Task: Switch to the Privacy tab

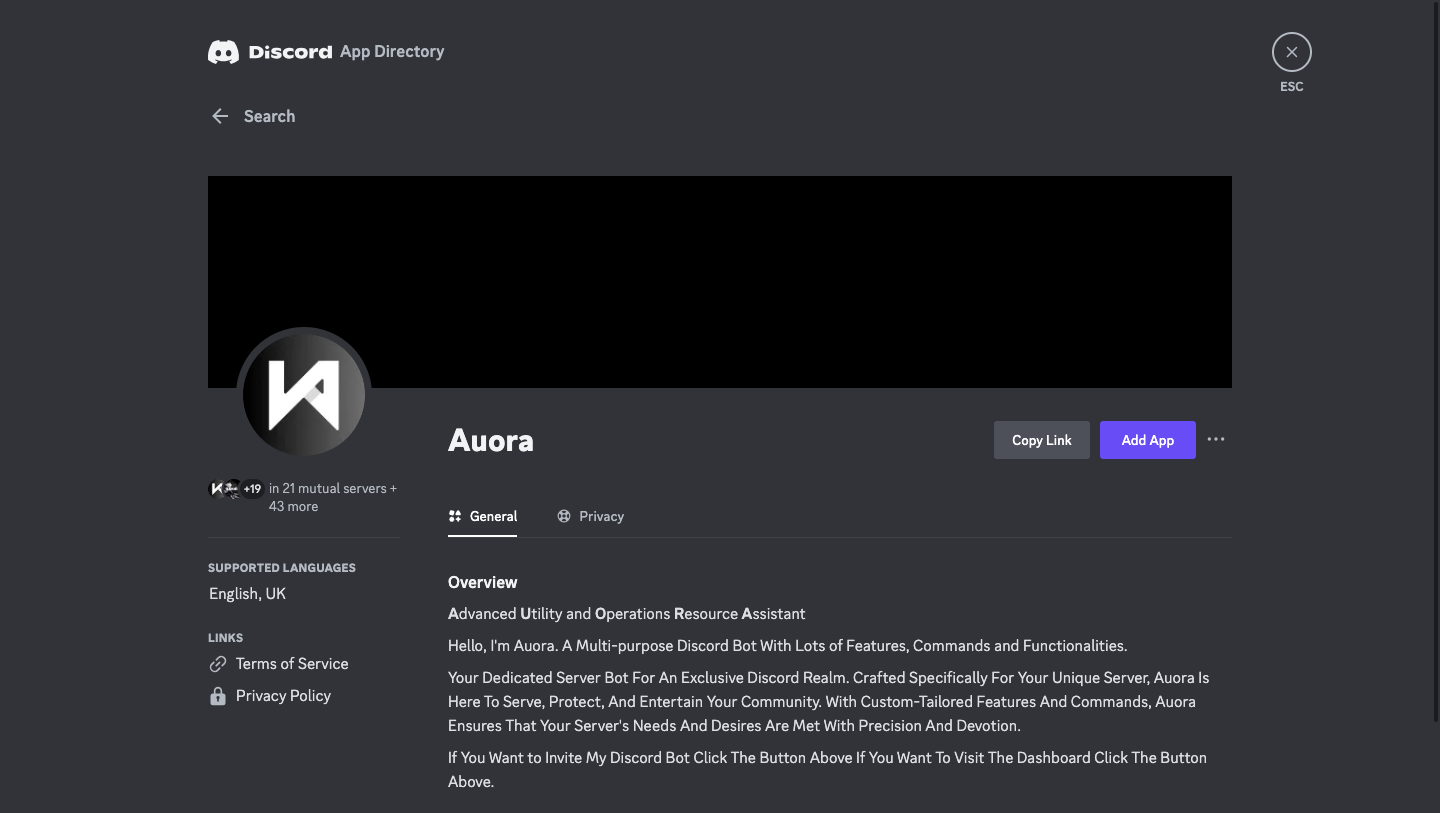Action: (601, 516)
